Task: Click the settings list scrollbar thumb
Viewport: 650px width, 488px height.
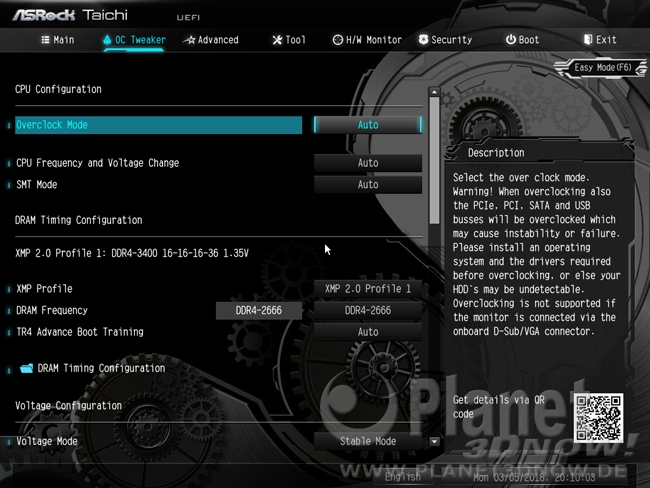Action: (x=434, y=160)
